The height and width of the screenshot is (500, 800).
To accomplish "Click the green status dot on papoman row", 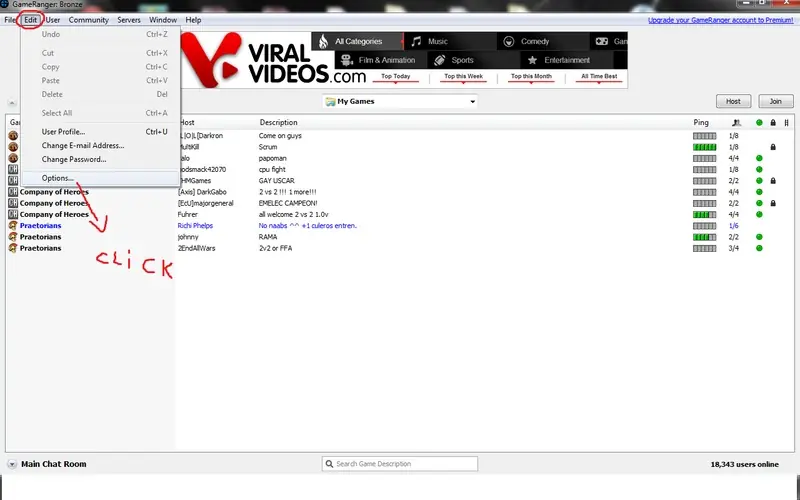I will pos(759,158).
